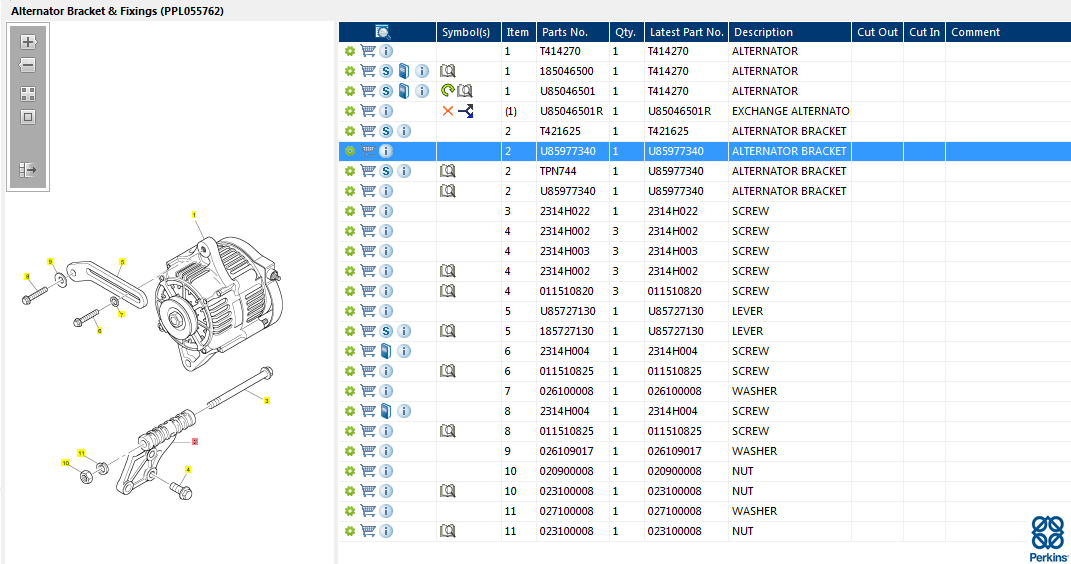Select callout 4 on the diagram

tap(188, 470)
